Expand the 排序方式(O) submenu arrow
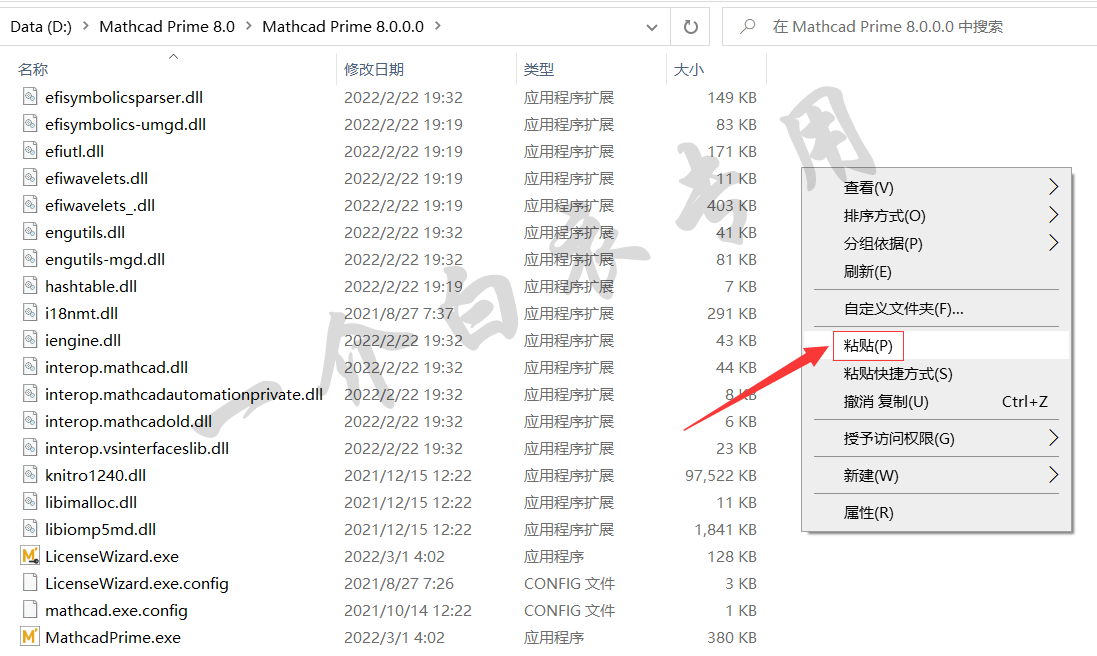This screenshot has height=656, width=1097. pos(1053,215)
